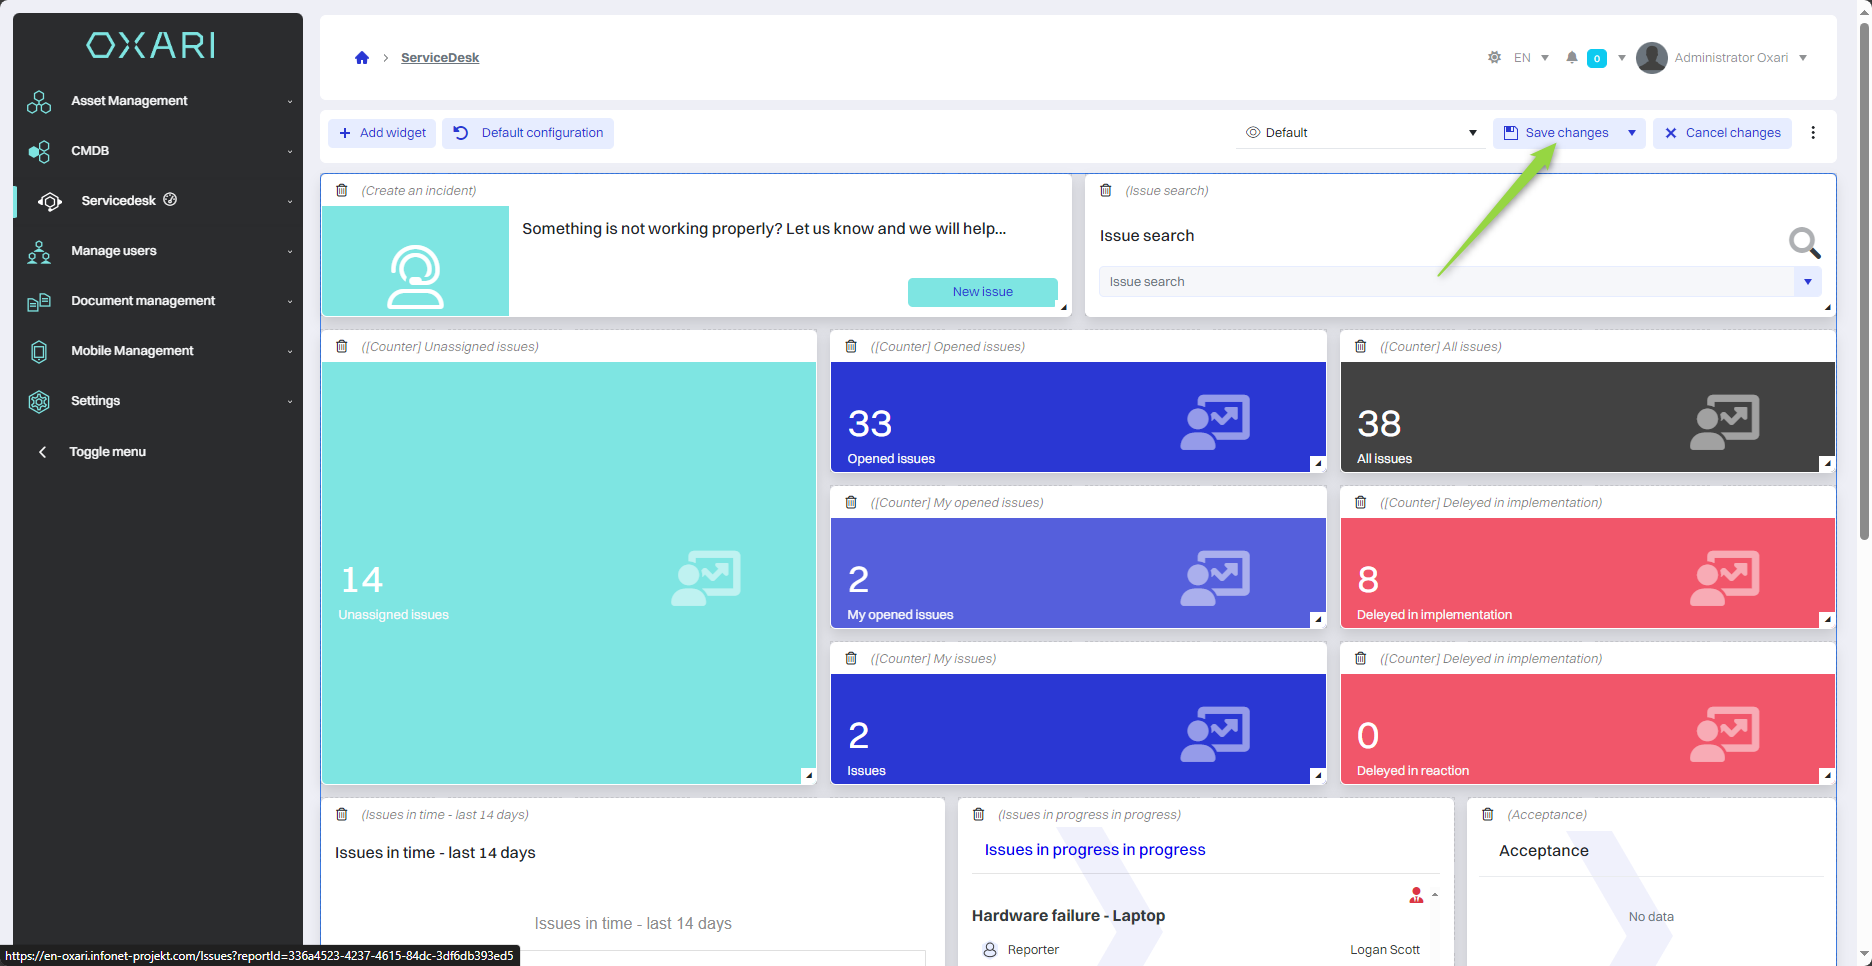
Task: Click trash icon on Issue search widget
Action: coord(1106,190)
